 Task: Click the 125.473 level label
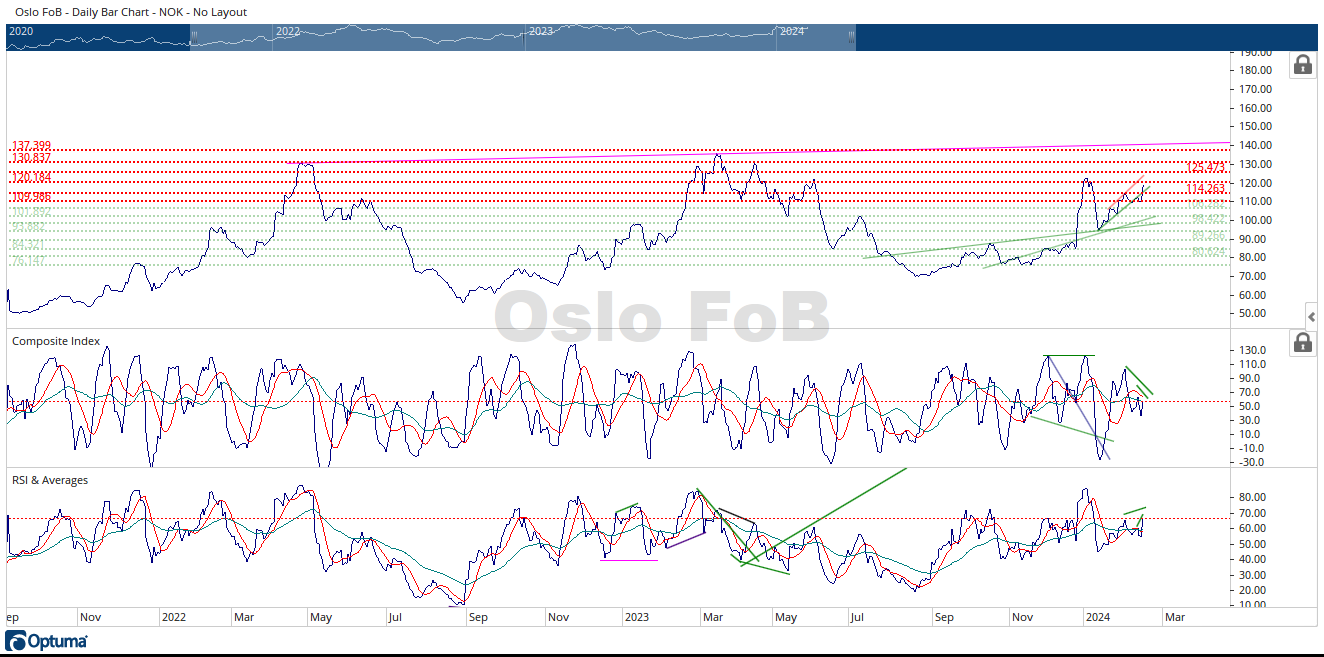point(1206,167)
